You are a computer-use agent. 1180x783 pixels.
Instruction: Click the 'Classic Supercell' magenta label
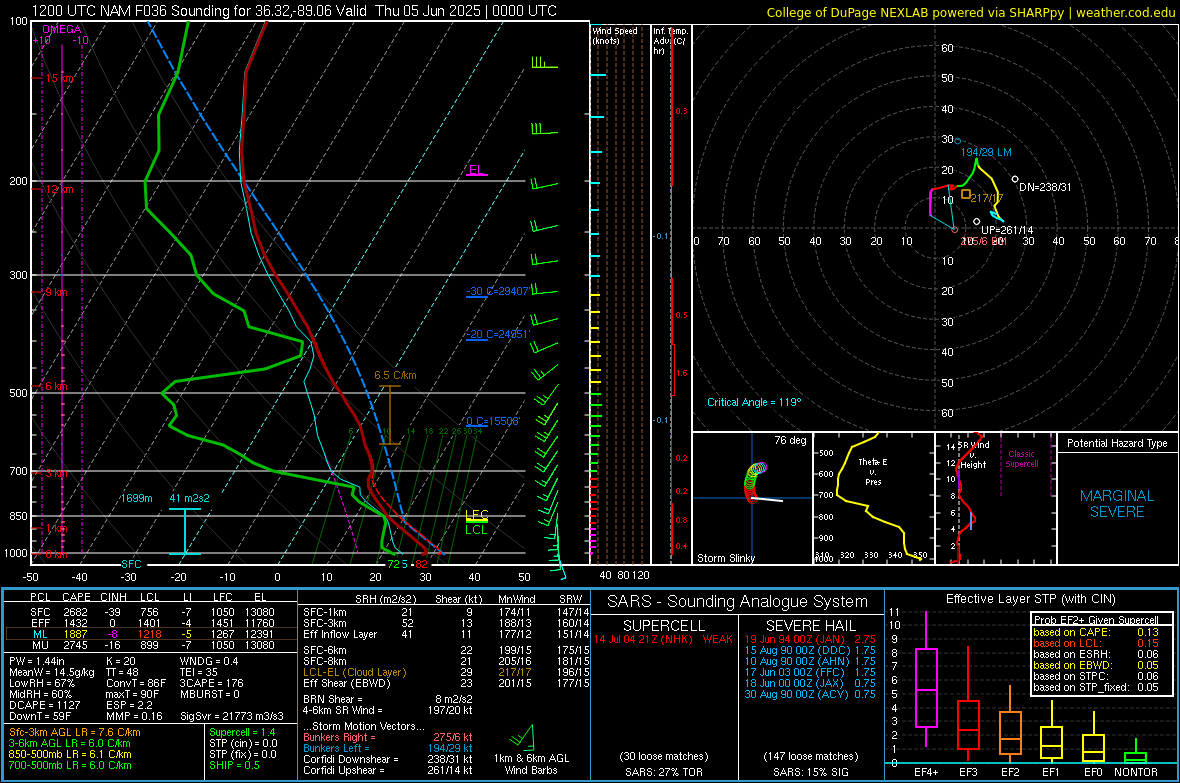(x=1022, y=459)
